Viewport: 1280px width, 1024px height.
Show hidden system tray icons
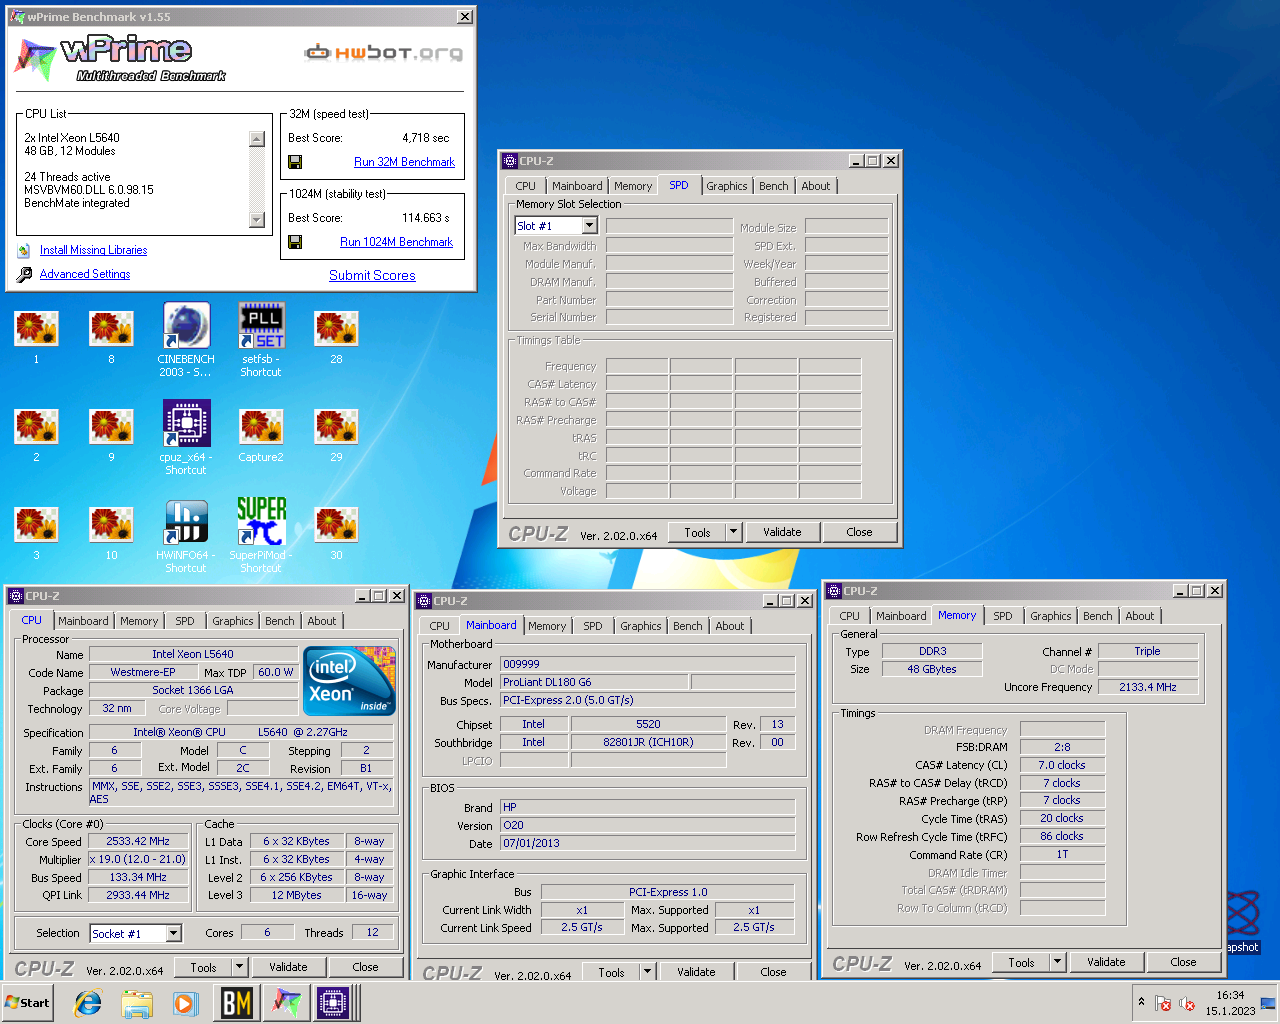pos(1141,1003)
